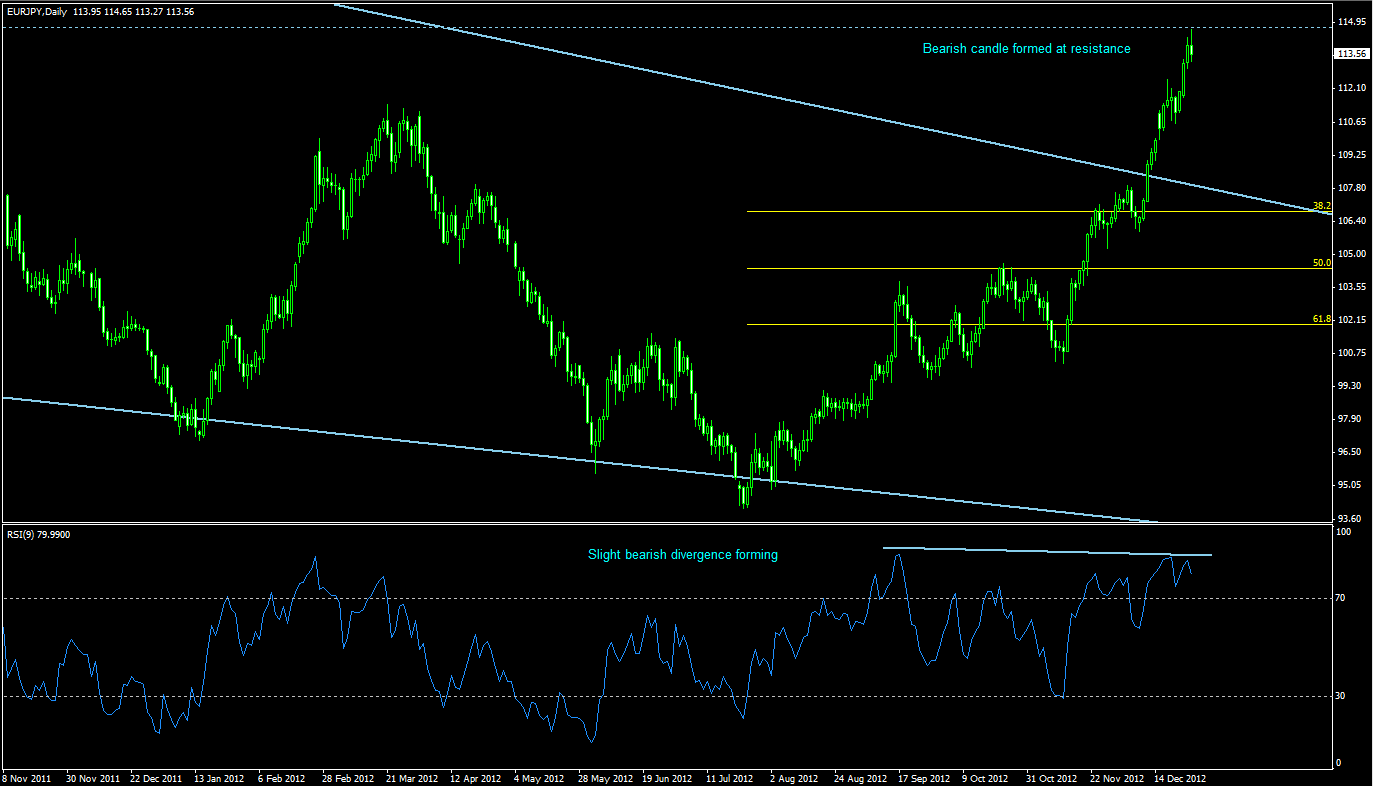
Task: Click the 31 Oct 2012 date label
Action: pyautogui.click(x=1052, y=777)
